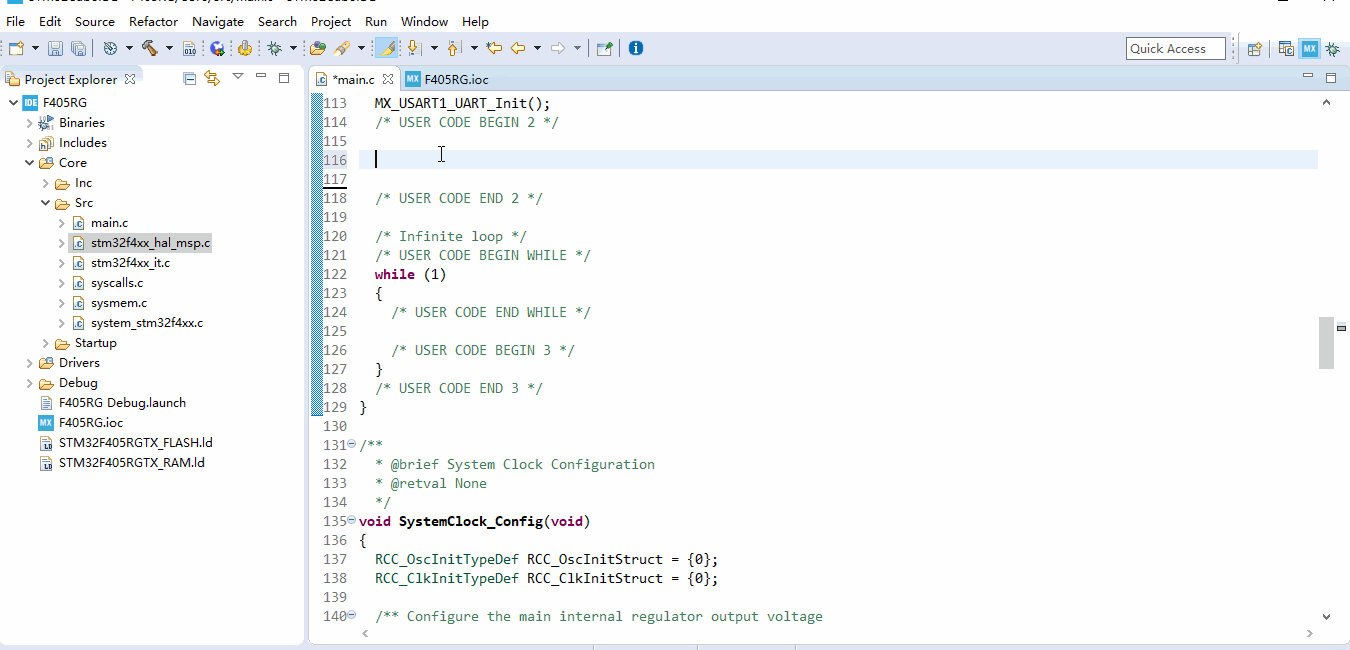
Task: Toggle Mark Occurrences highlighter icon
Action: click(x=386, y=47)
